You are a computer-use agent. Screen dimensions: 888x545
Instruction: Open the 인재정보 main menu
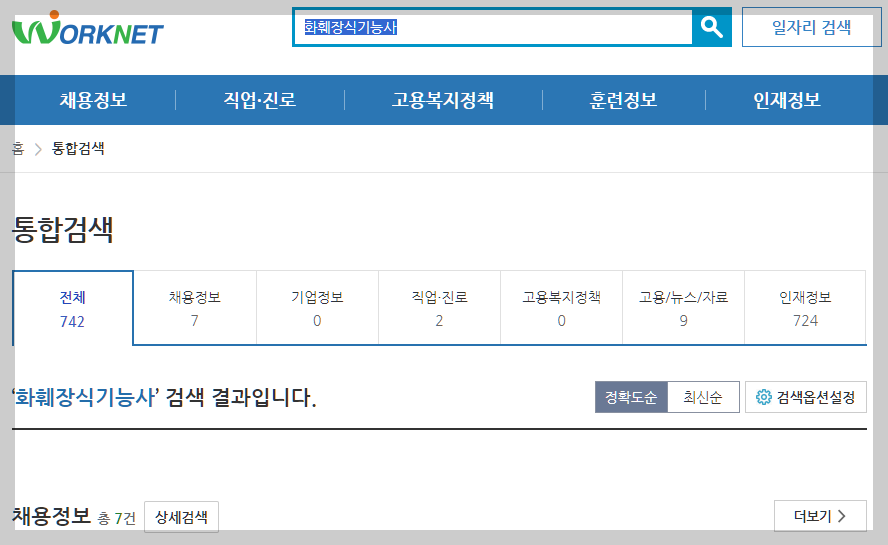point(787,100)
